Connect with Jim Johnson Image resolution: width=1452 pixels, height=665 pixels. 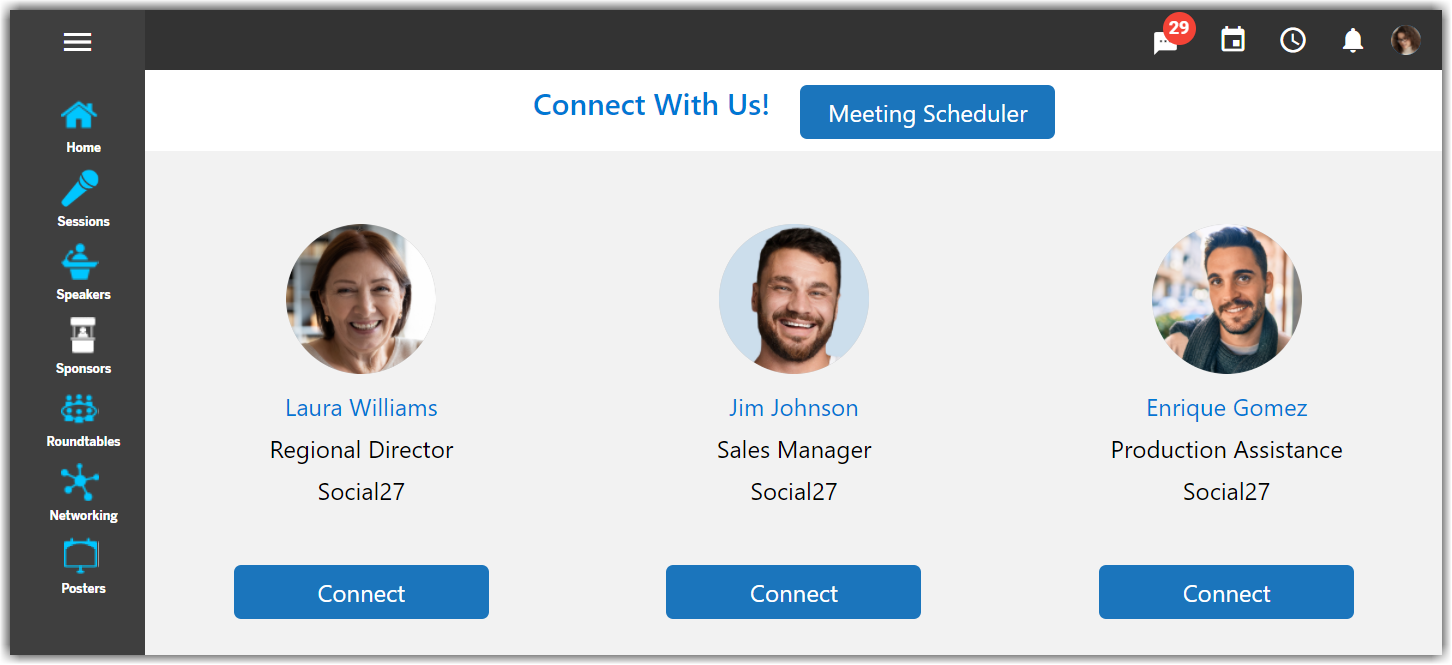(793, 593)
